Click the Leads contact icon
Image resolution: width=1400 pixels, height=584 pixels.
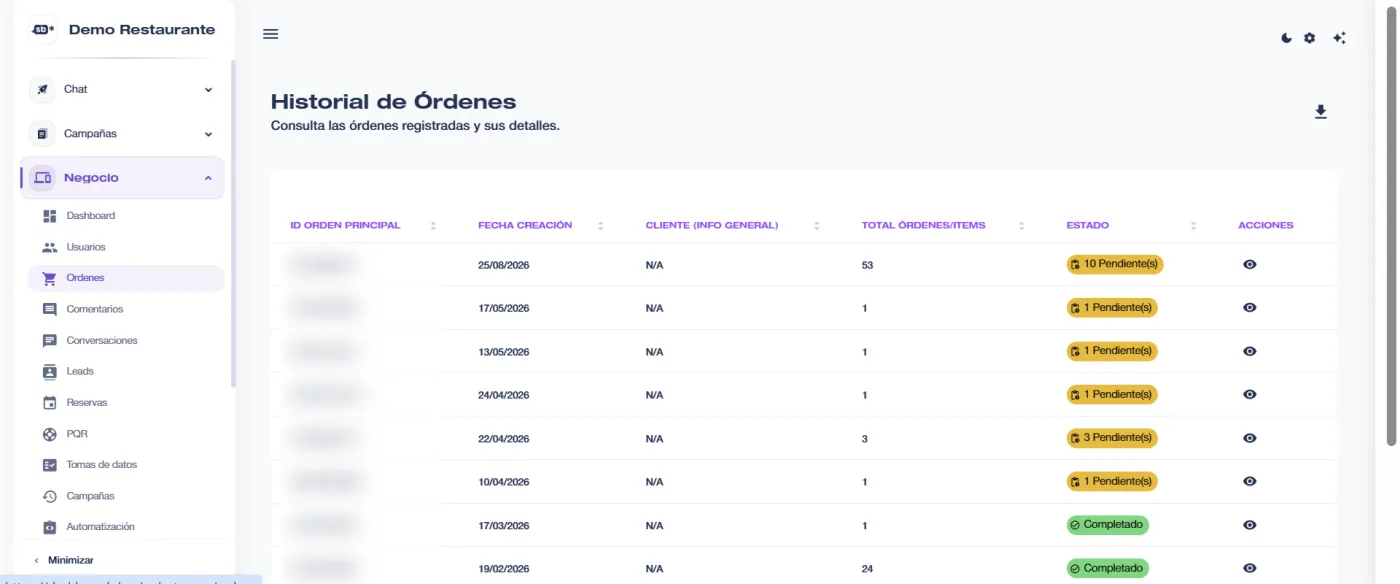pos(50,371)
